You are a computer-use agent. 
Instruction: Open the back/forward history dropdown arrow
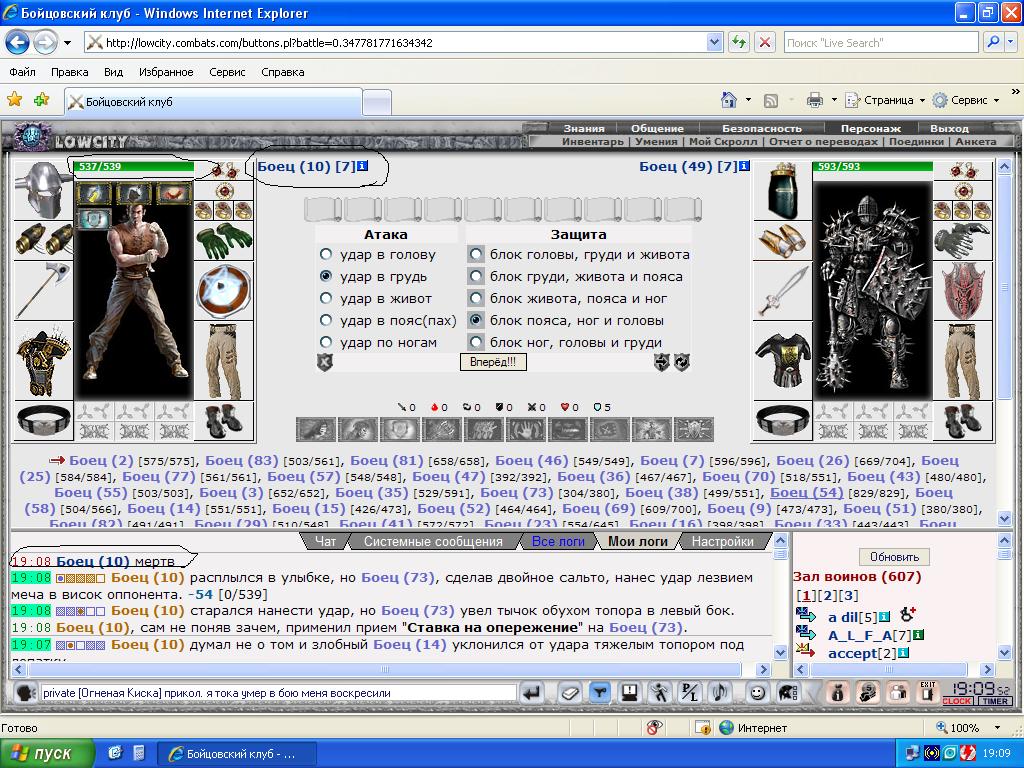(67, 43)
